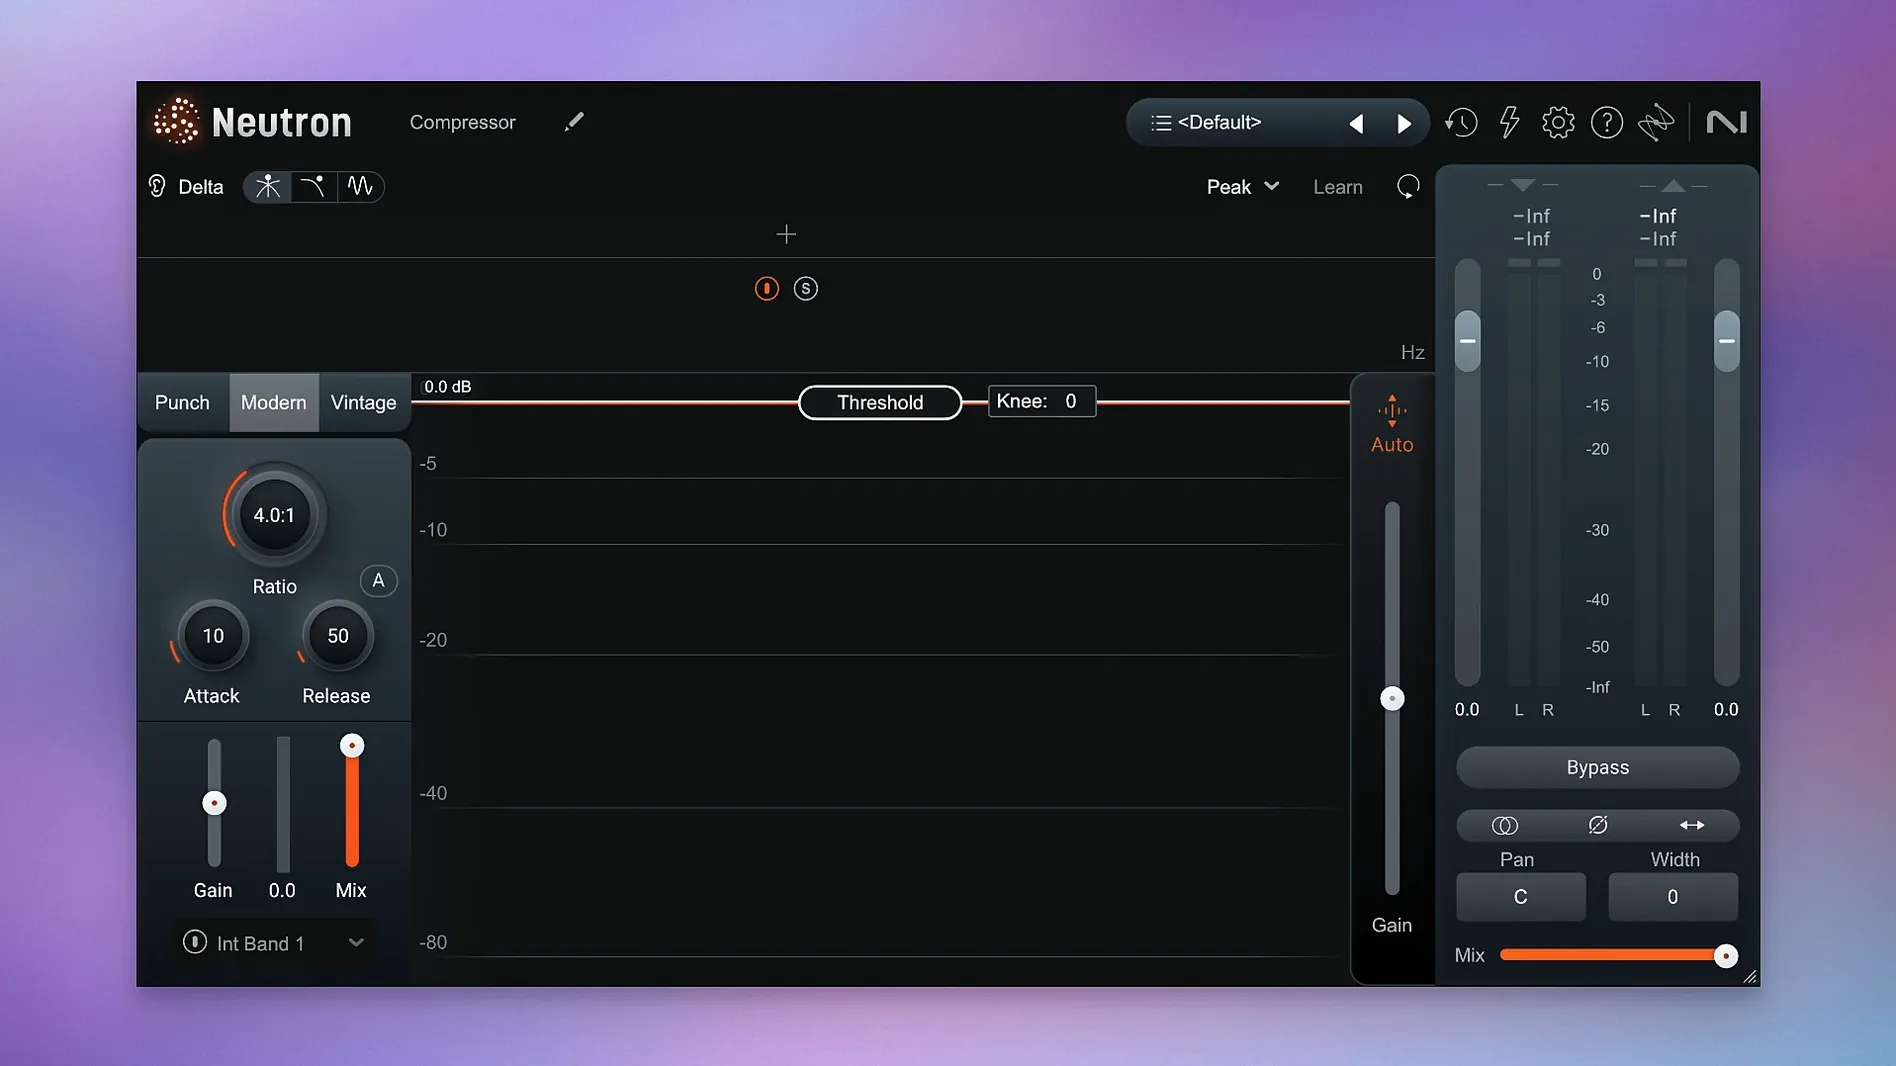Click the Neutron logo icon

pos(176,122)
